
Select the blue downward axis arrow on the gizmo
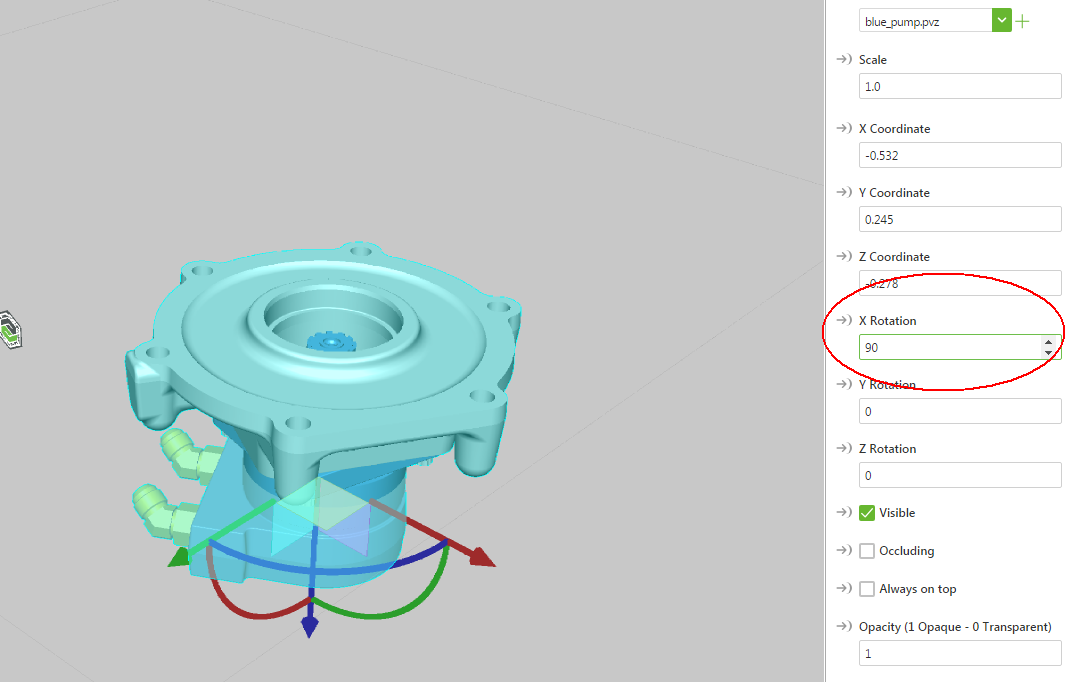pos(310,625)
